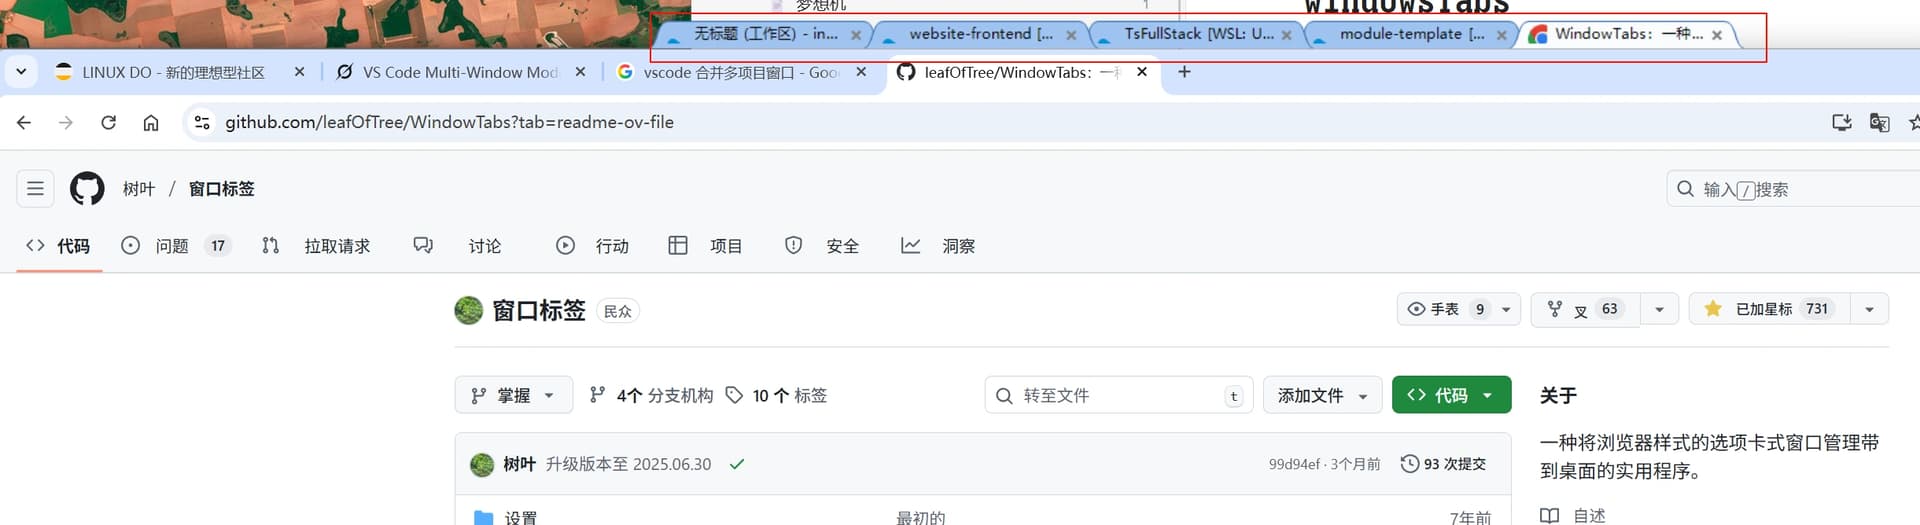
Task: Click the repository avatar next to 窗口标签
Action: [x=468, y=310]
